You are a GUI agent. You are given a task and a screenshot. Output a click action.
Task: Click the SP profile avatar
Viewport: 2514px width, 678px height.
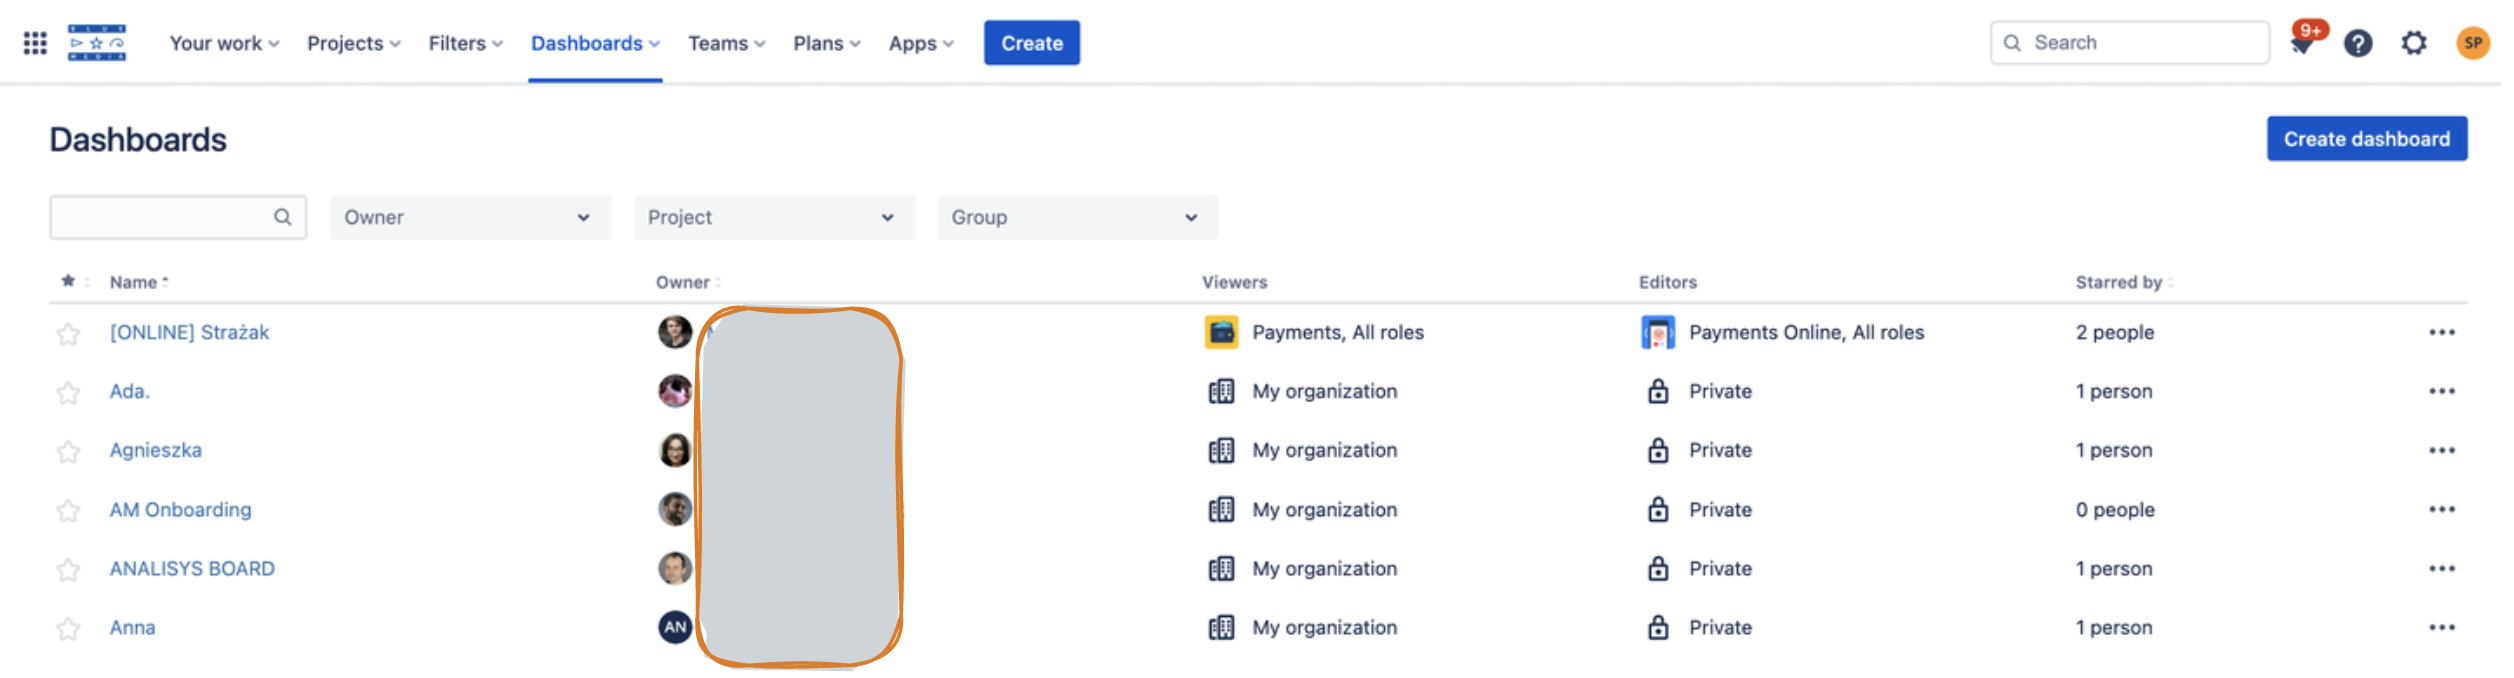(2472, 43)
